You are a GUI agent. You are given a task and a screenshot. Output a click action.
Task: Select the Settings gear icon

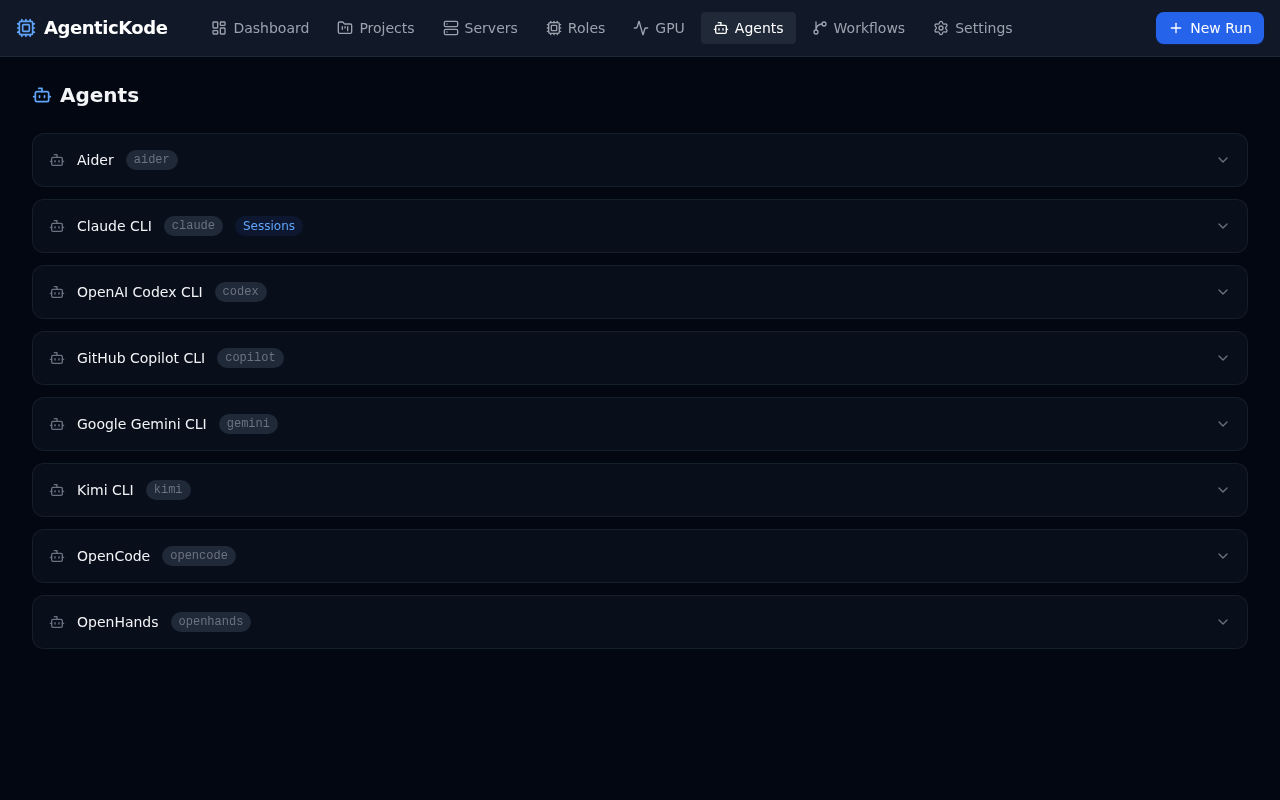tap(941, 28)
